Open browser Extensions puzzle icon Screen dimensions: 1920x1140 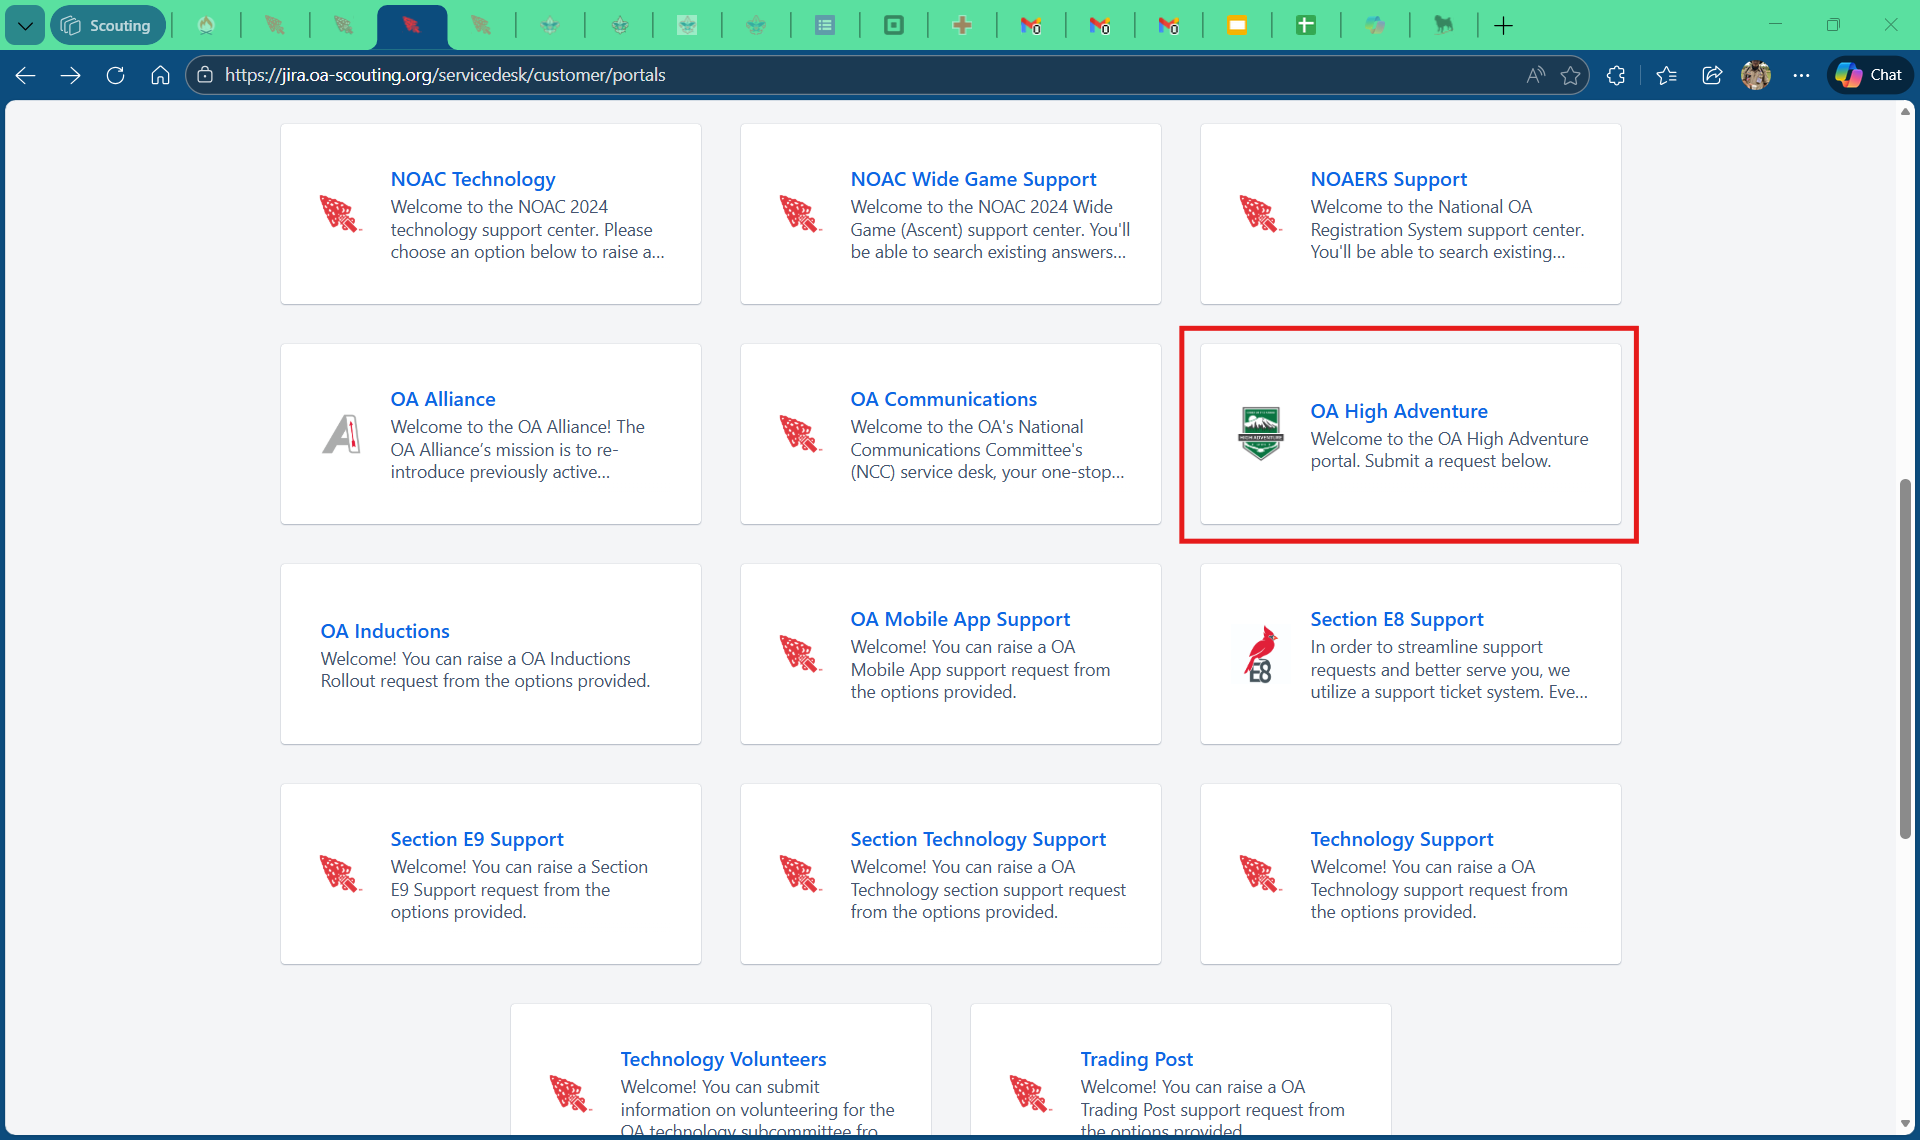[x=1616, y=75]
